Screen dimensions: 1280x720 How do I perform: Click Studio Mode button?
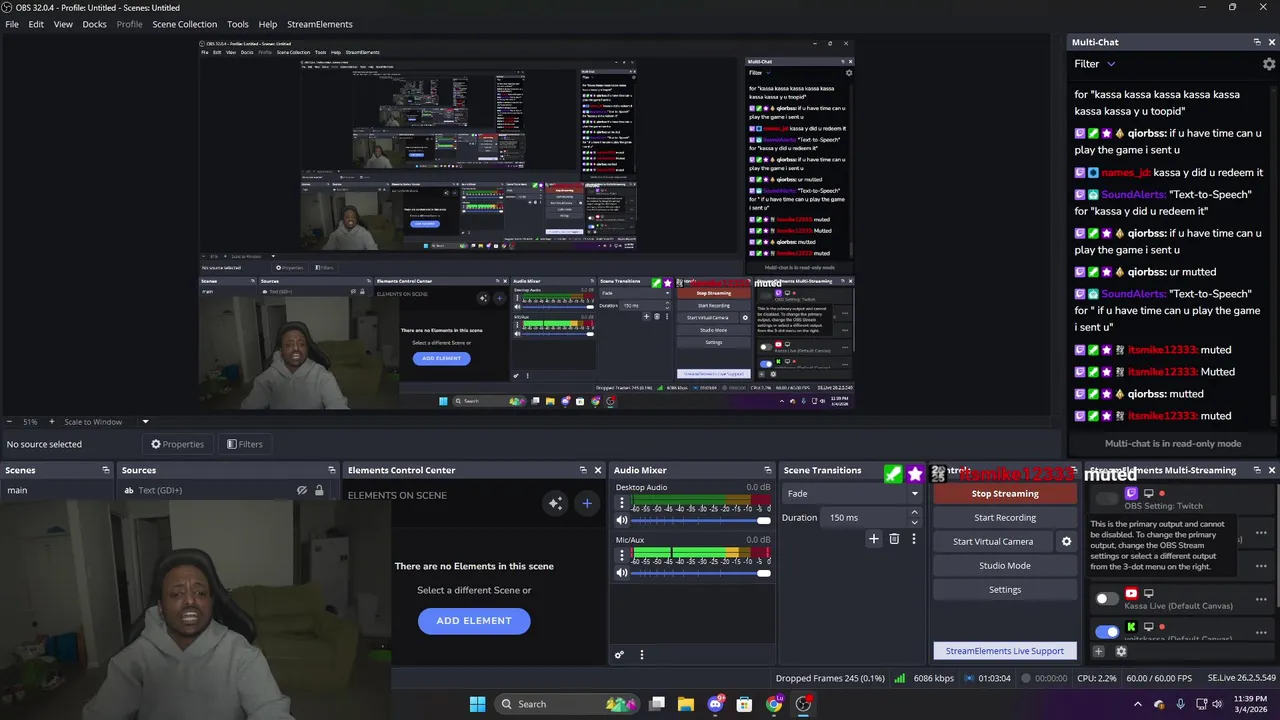click(1005, 566)
